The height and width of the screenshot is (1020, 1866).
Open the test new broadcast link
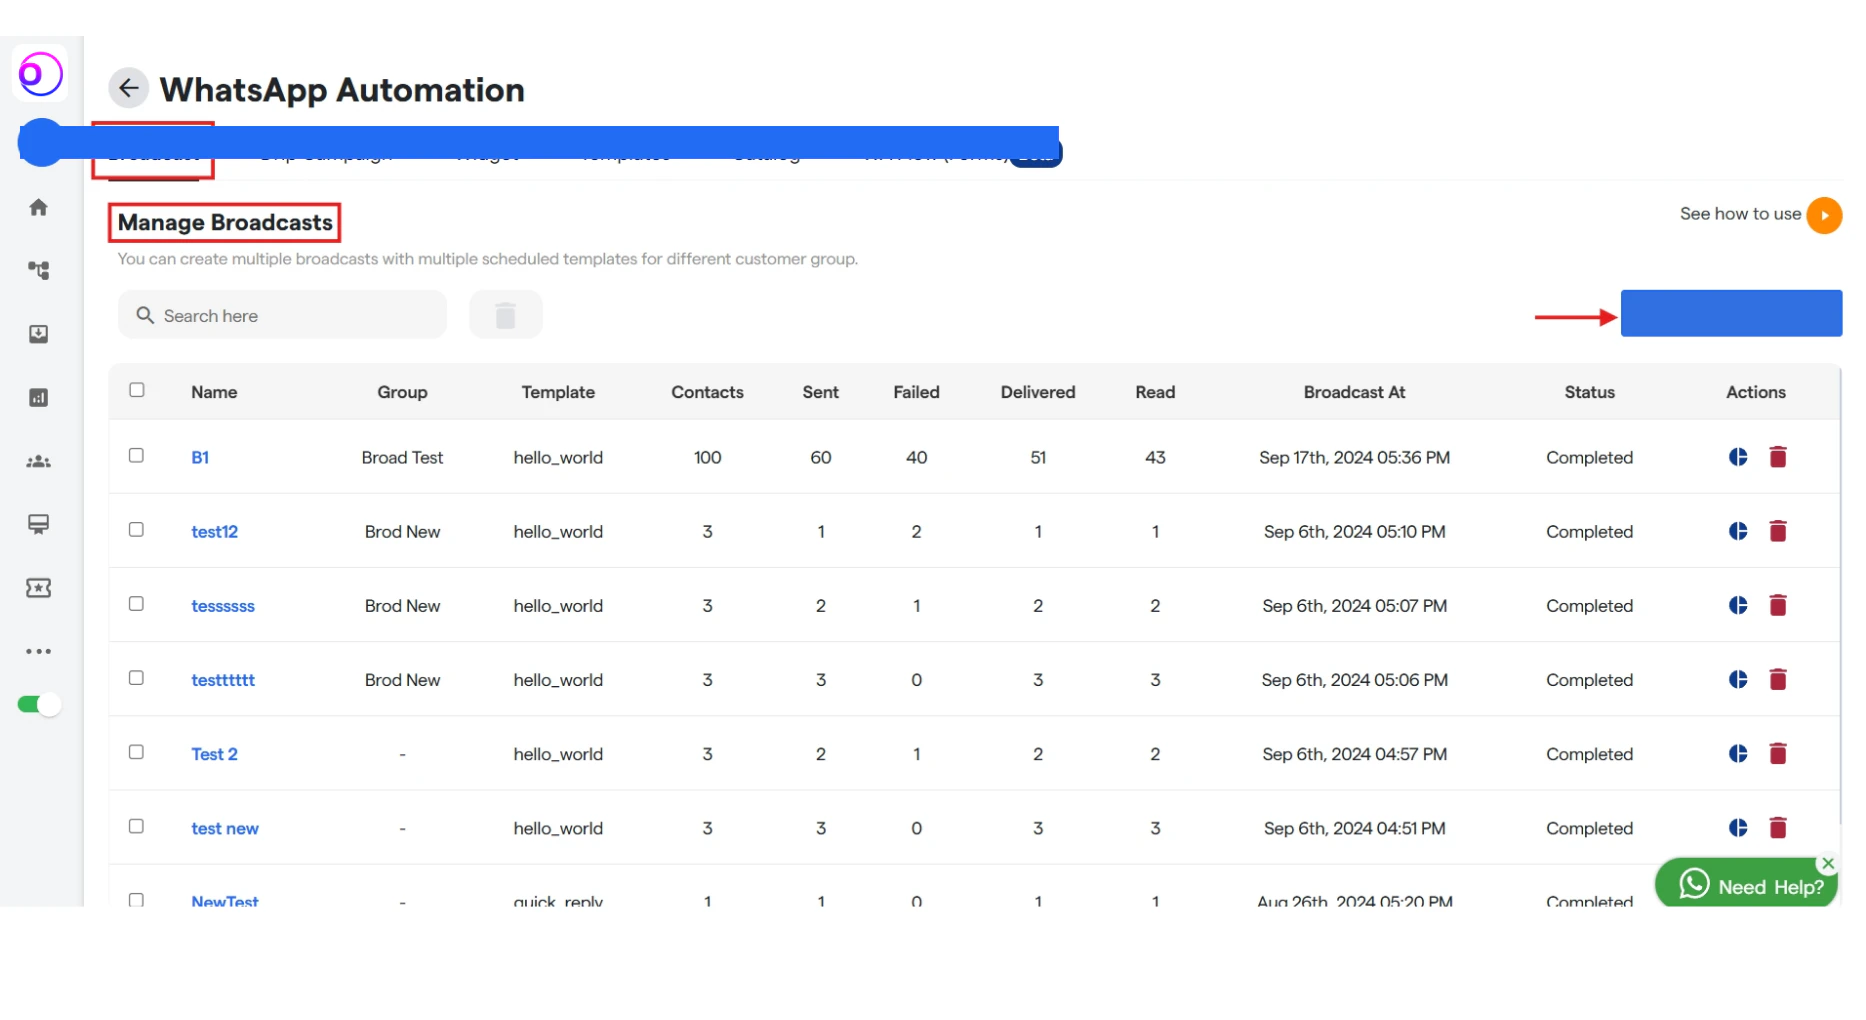point(225,828)
